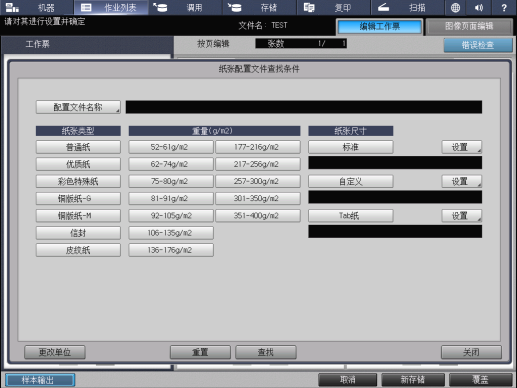
Task: Select the 标准 paper size option
Action: pyautogui.click(x=351, y=147)
